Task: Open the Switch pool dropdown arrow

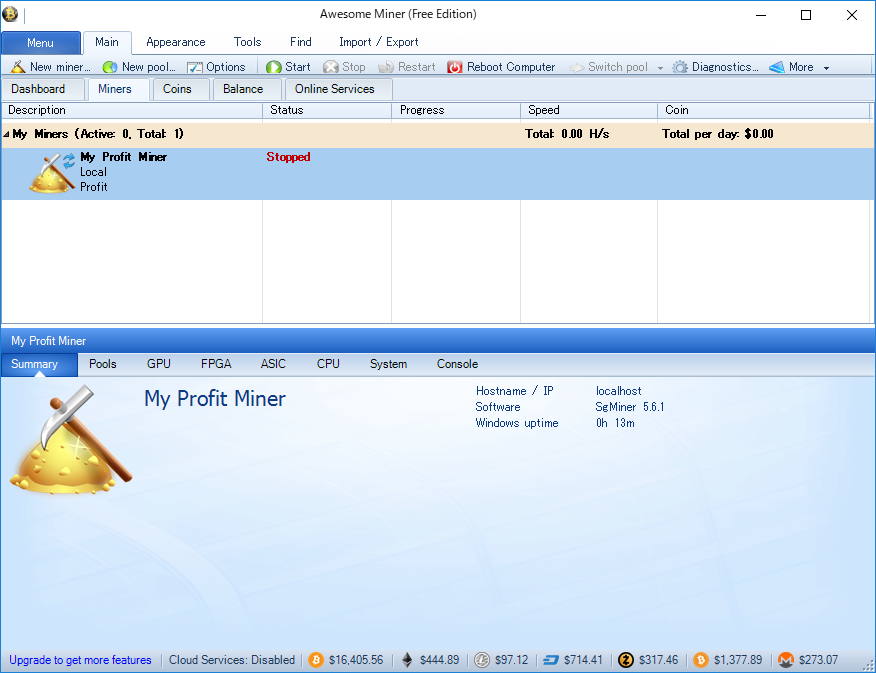Action: click(x=660, y=68)
